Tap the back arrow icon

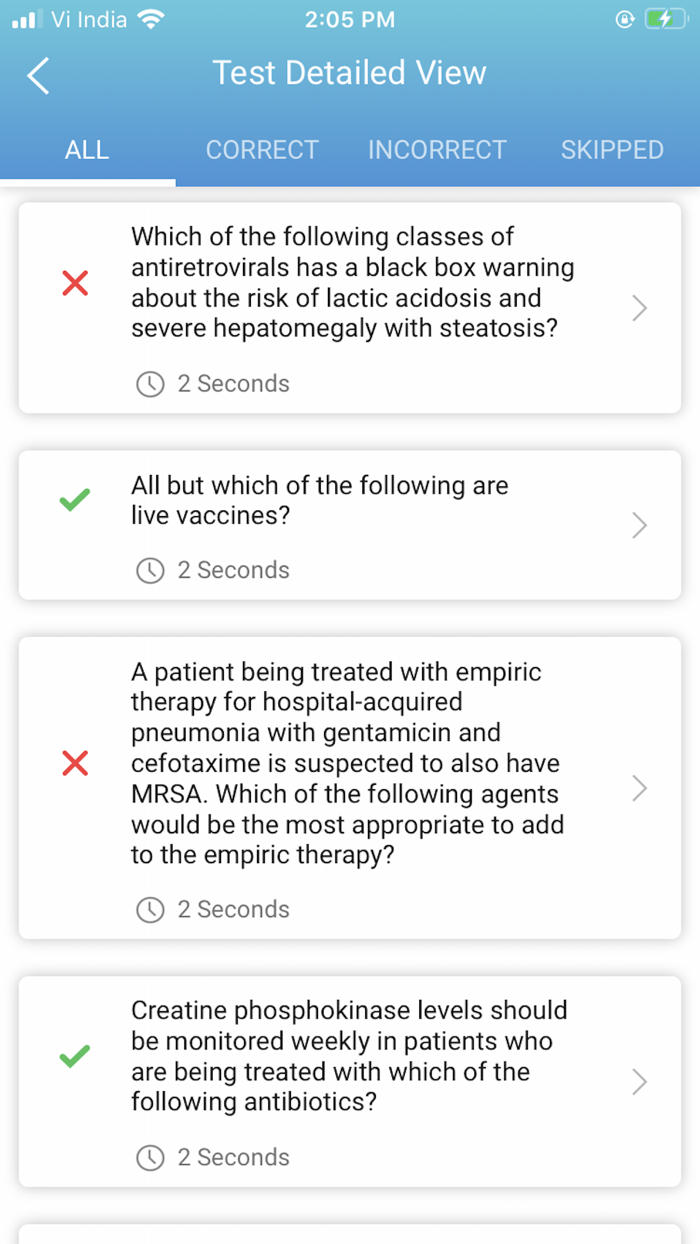[x=37, y=75]
